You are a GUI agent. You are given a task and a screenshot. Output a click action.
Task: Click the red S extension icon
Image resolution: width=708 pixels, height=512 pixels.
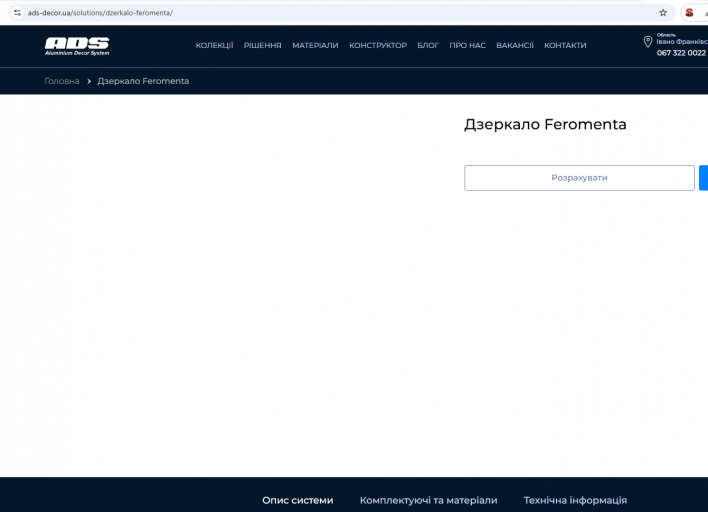coord(689,13)
